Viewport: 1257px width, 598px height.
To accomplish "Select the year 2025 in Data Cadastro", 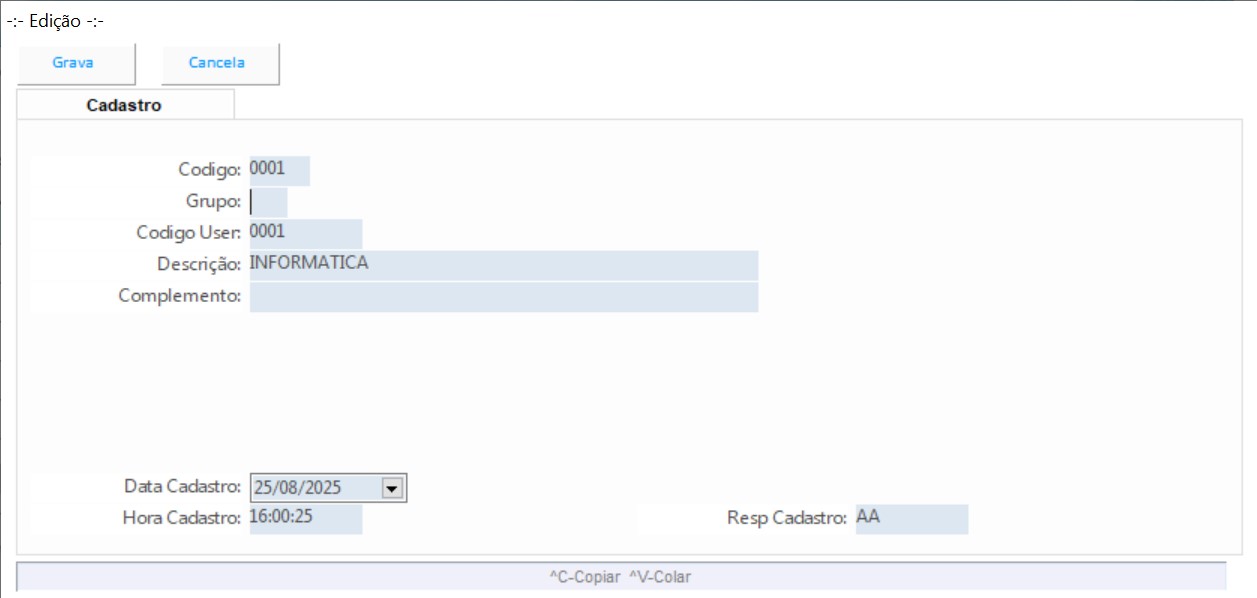I will tap(322, 488).
